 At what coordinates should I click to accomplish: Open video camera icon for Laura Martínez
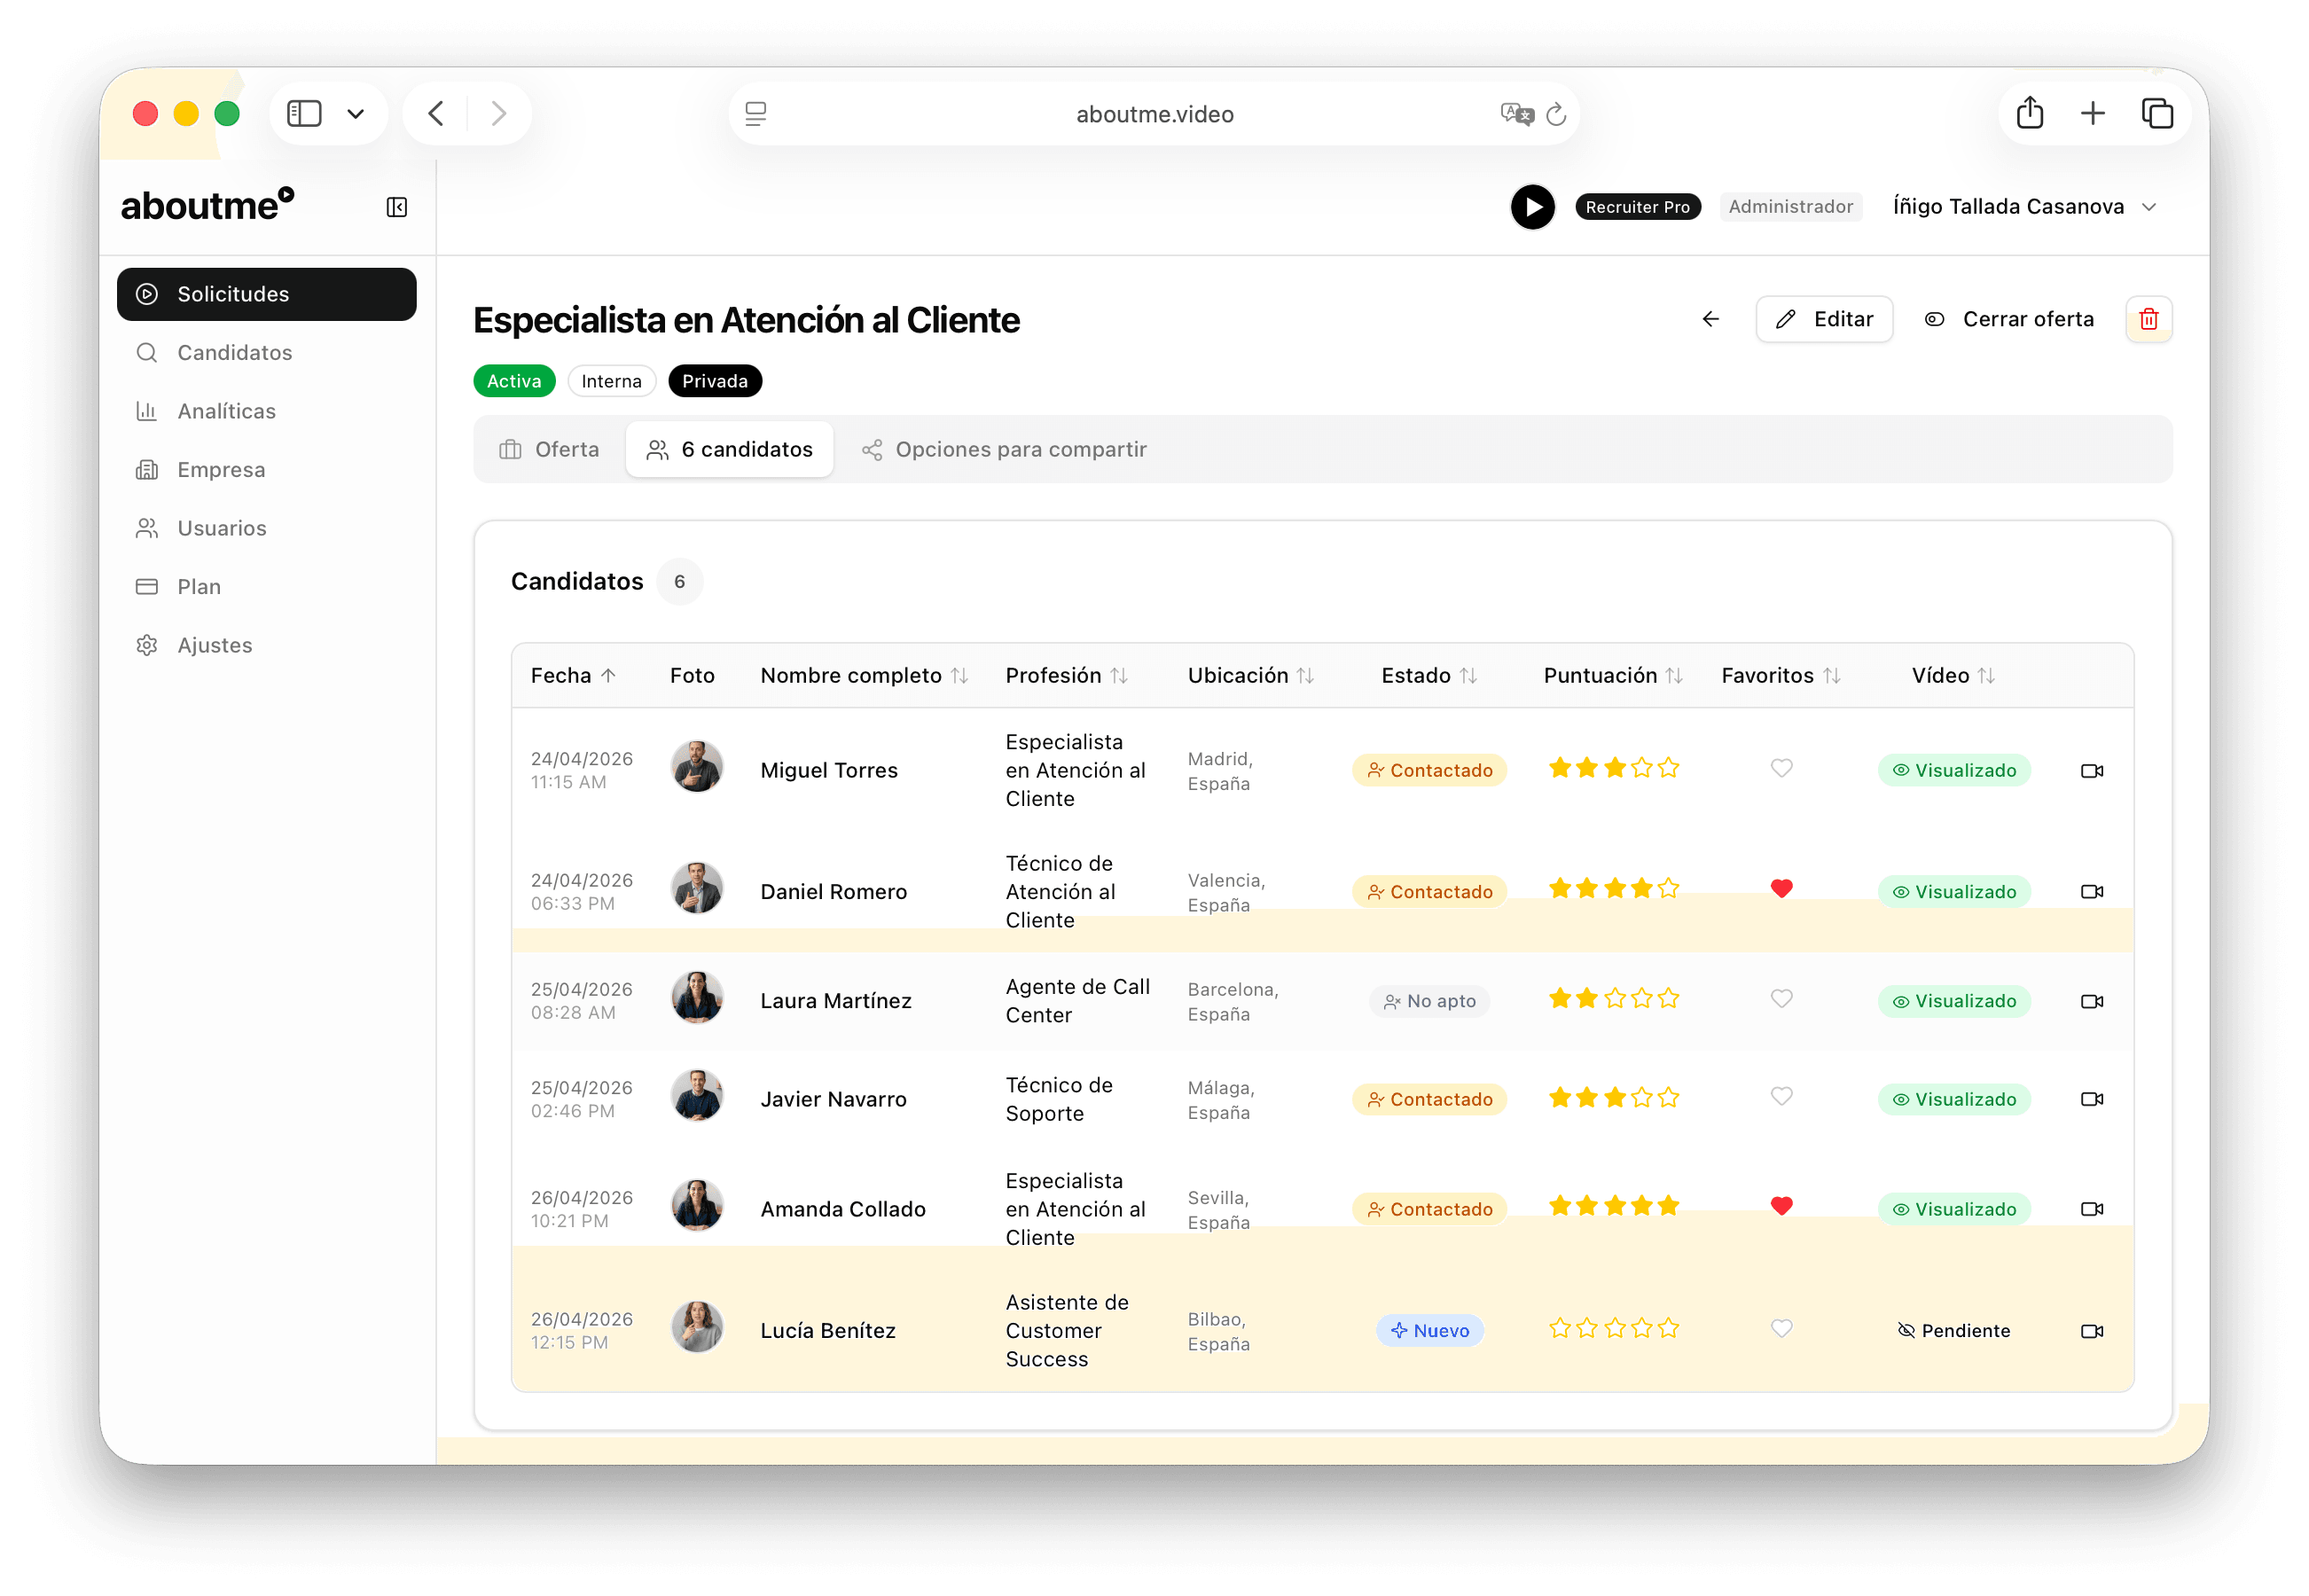click(x=2091, y=1001)
